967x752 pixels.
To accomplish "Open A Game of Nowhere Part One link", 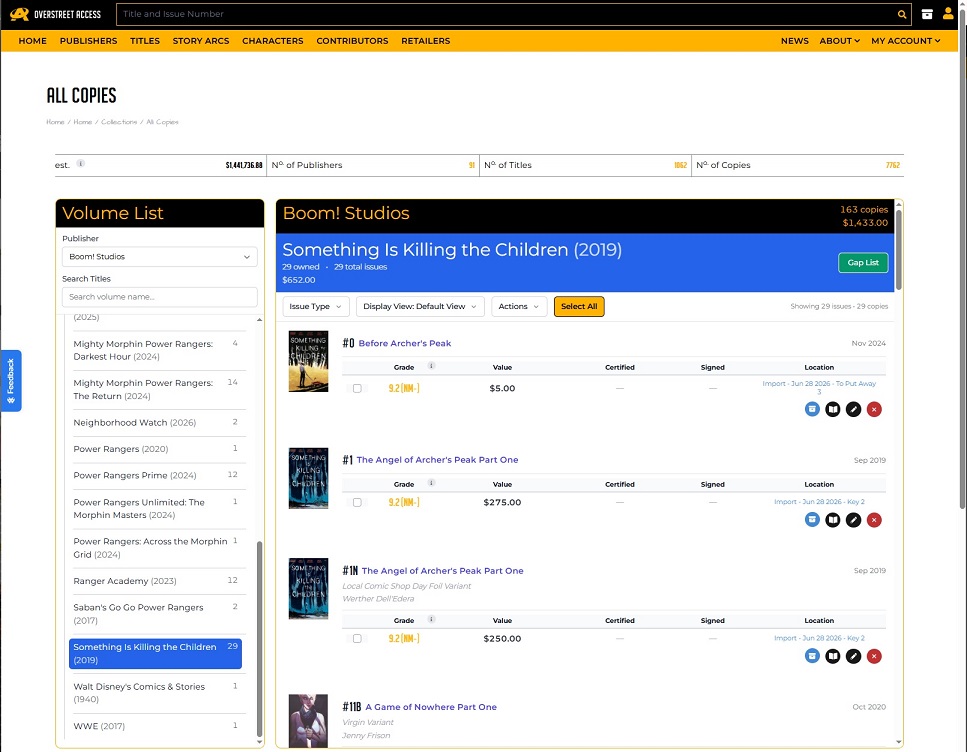I will [430, 707].
